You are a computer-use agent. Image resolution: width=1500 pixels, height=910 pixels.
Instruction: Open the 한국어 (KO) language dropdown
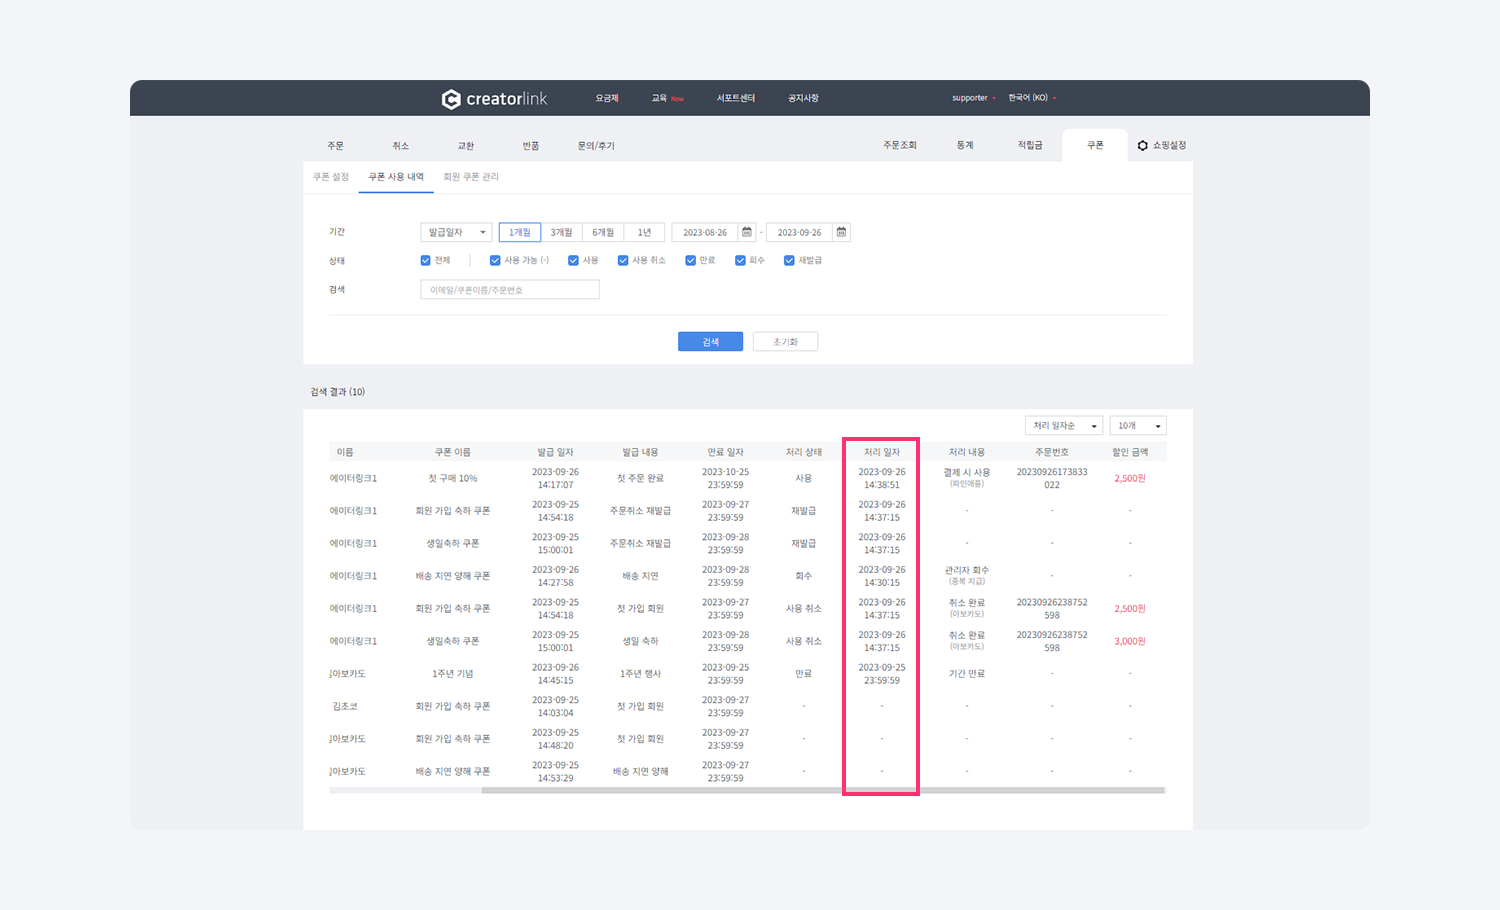pyautogui.click(x=1032, y=98)
